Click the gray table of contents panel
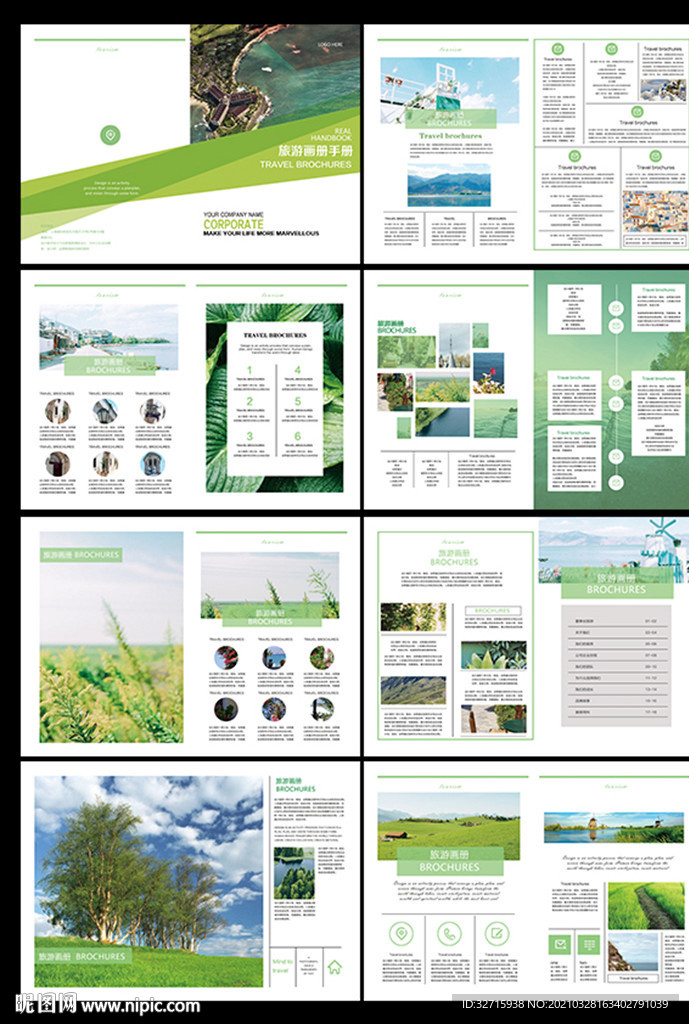The width and height of the screenshot is (689, 1024). pyautogui.click(x=617, y=665)
